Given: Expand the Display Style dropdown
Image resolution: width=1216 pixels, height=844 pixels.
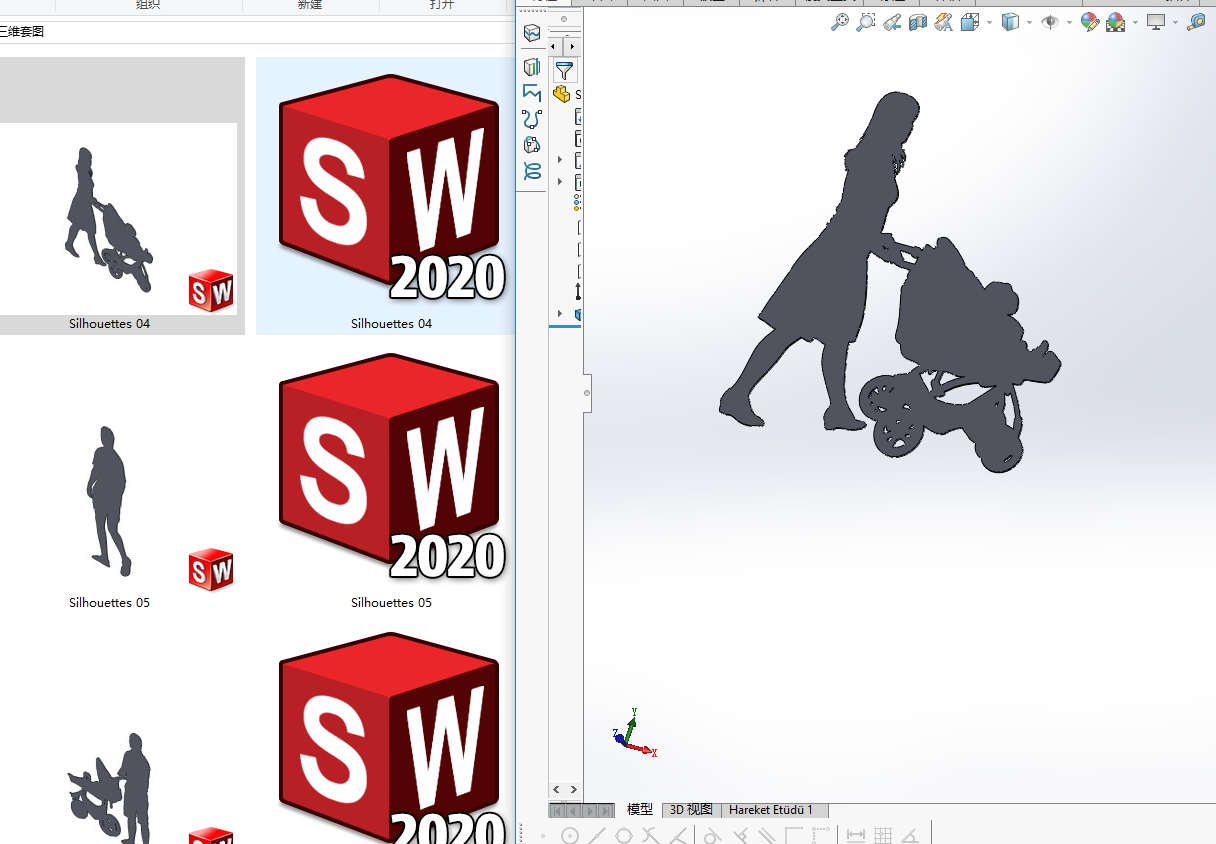Looking at the screenshot, I should [1028, 22].
